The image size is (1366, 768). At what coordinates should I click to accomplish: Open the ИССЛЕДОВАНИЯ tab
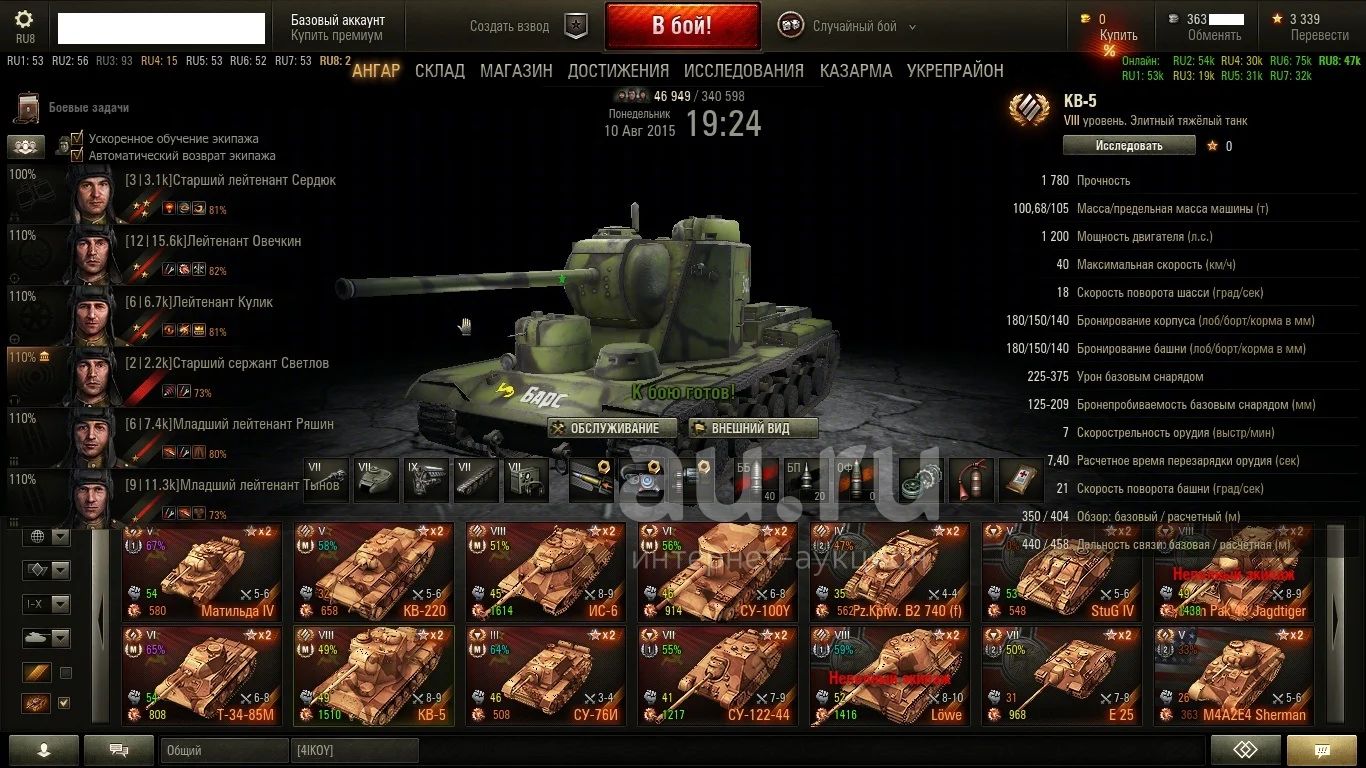pos(744,71)
